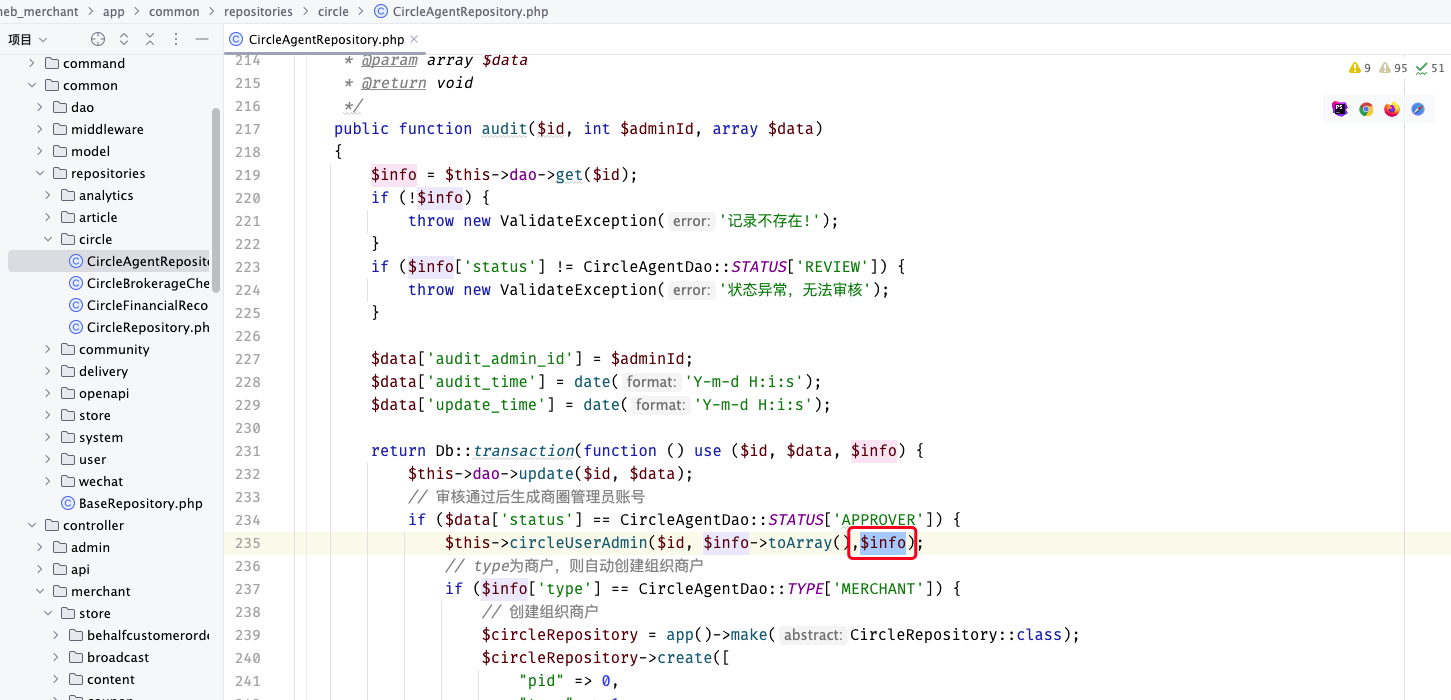
Task: Click CircleRepository::class on line 239
Action: point(955,635)
